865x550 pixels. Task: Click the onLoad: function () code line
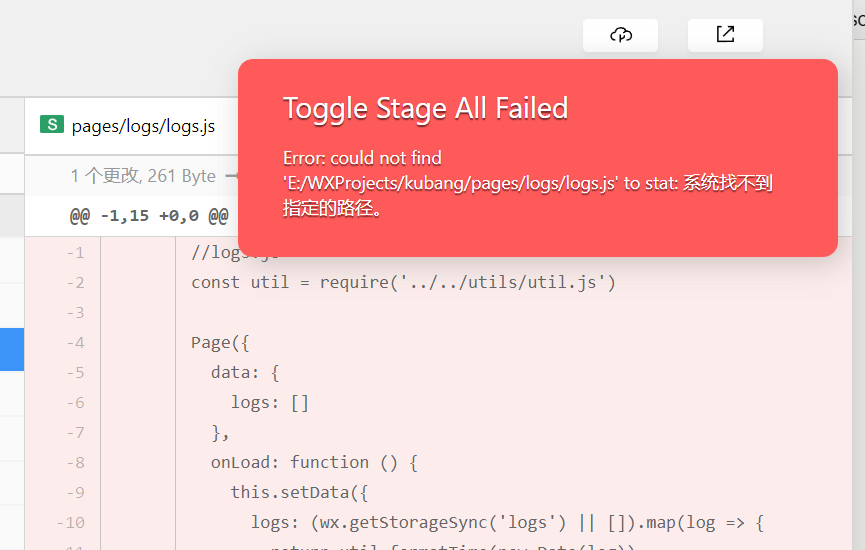pyautogui.click(x=313, y=462)
